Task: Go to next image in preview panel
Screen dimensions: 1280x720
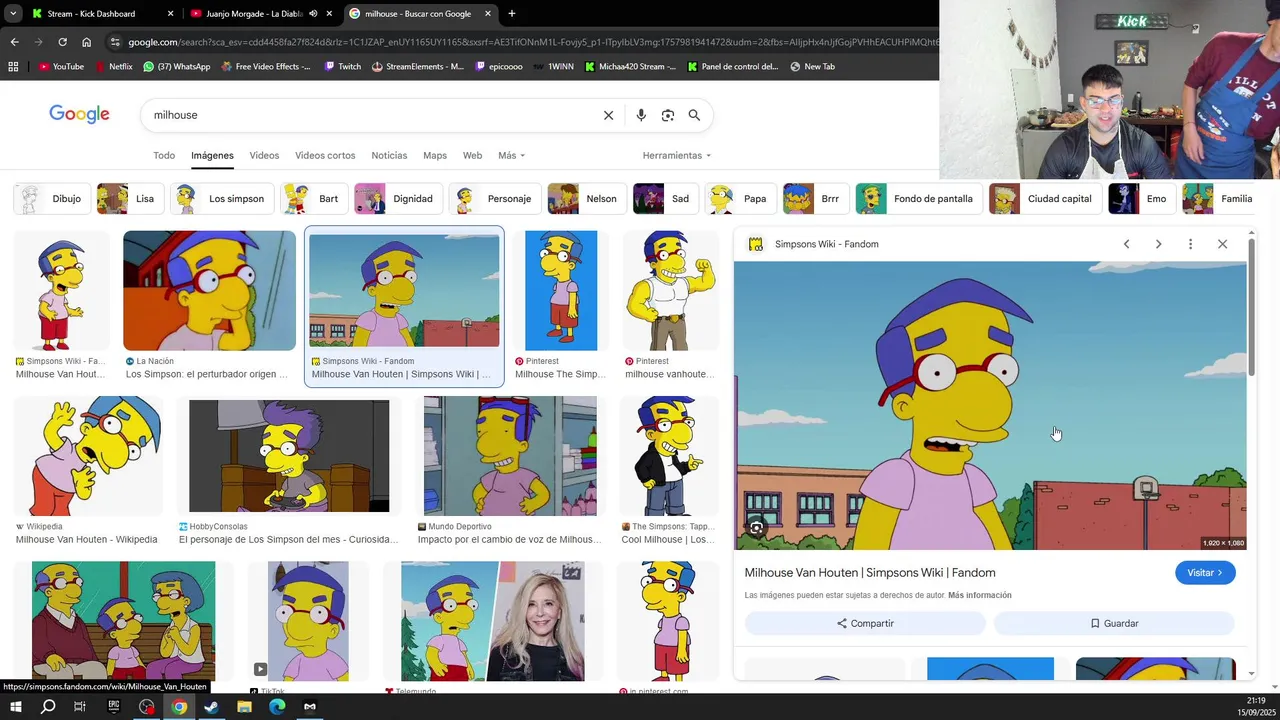Action: point(1158,244)
